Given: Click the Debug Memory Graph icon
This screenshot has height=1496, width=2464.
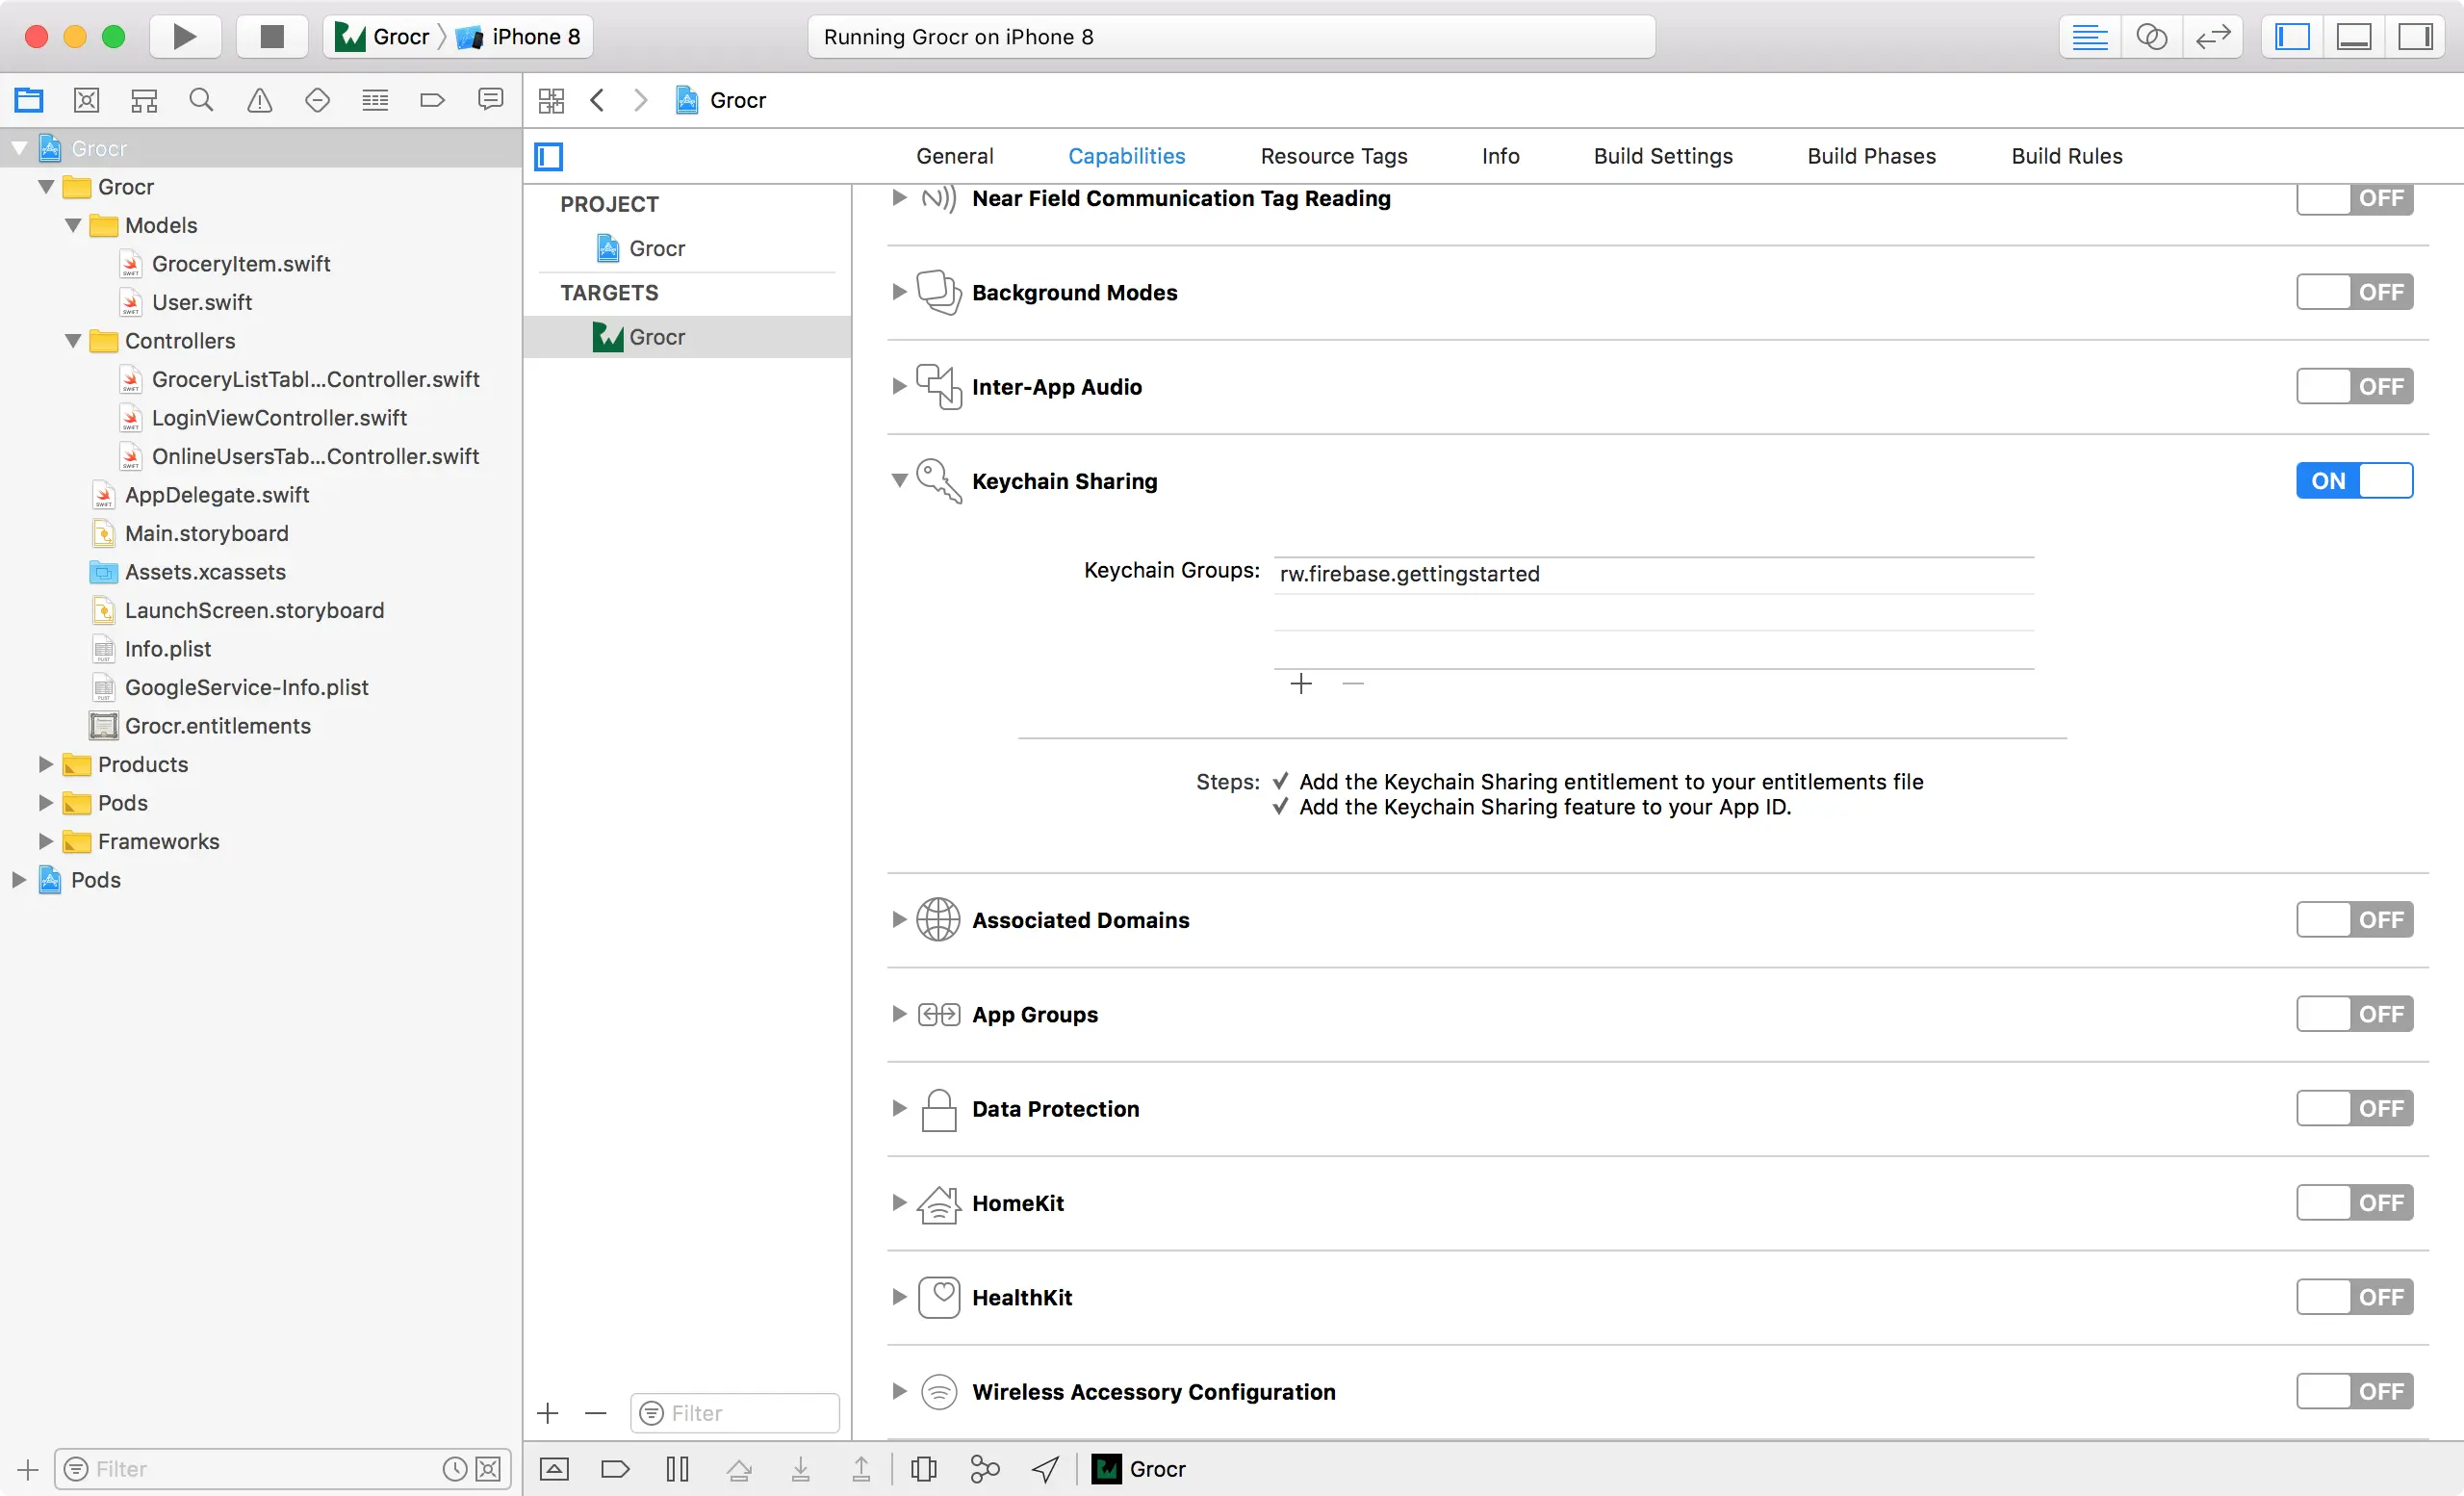Looking at the screenshot, I should click(x=984, y=1468).
